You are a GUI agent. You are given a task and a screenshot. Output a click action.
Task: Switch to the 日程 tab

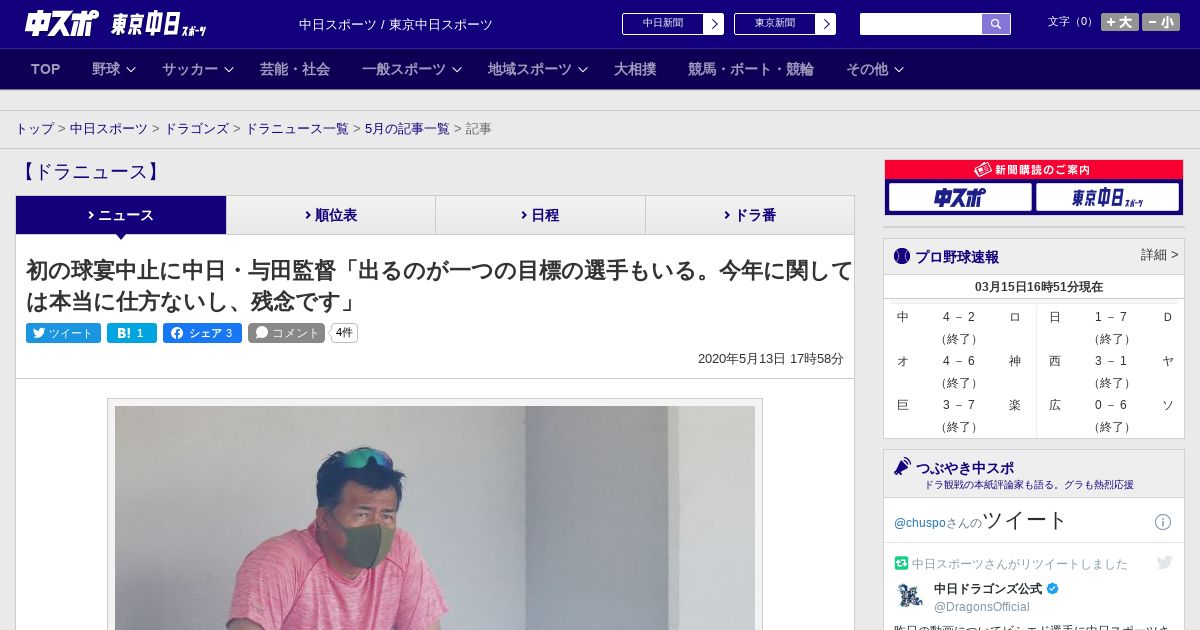[540, 215]
